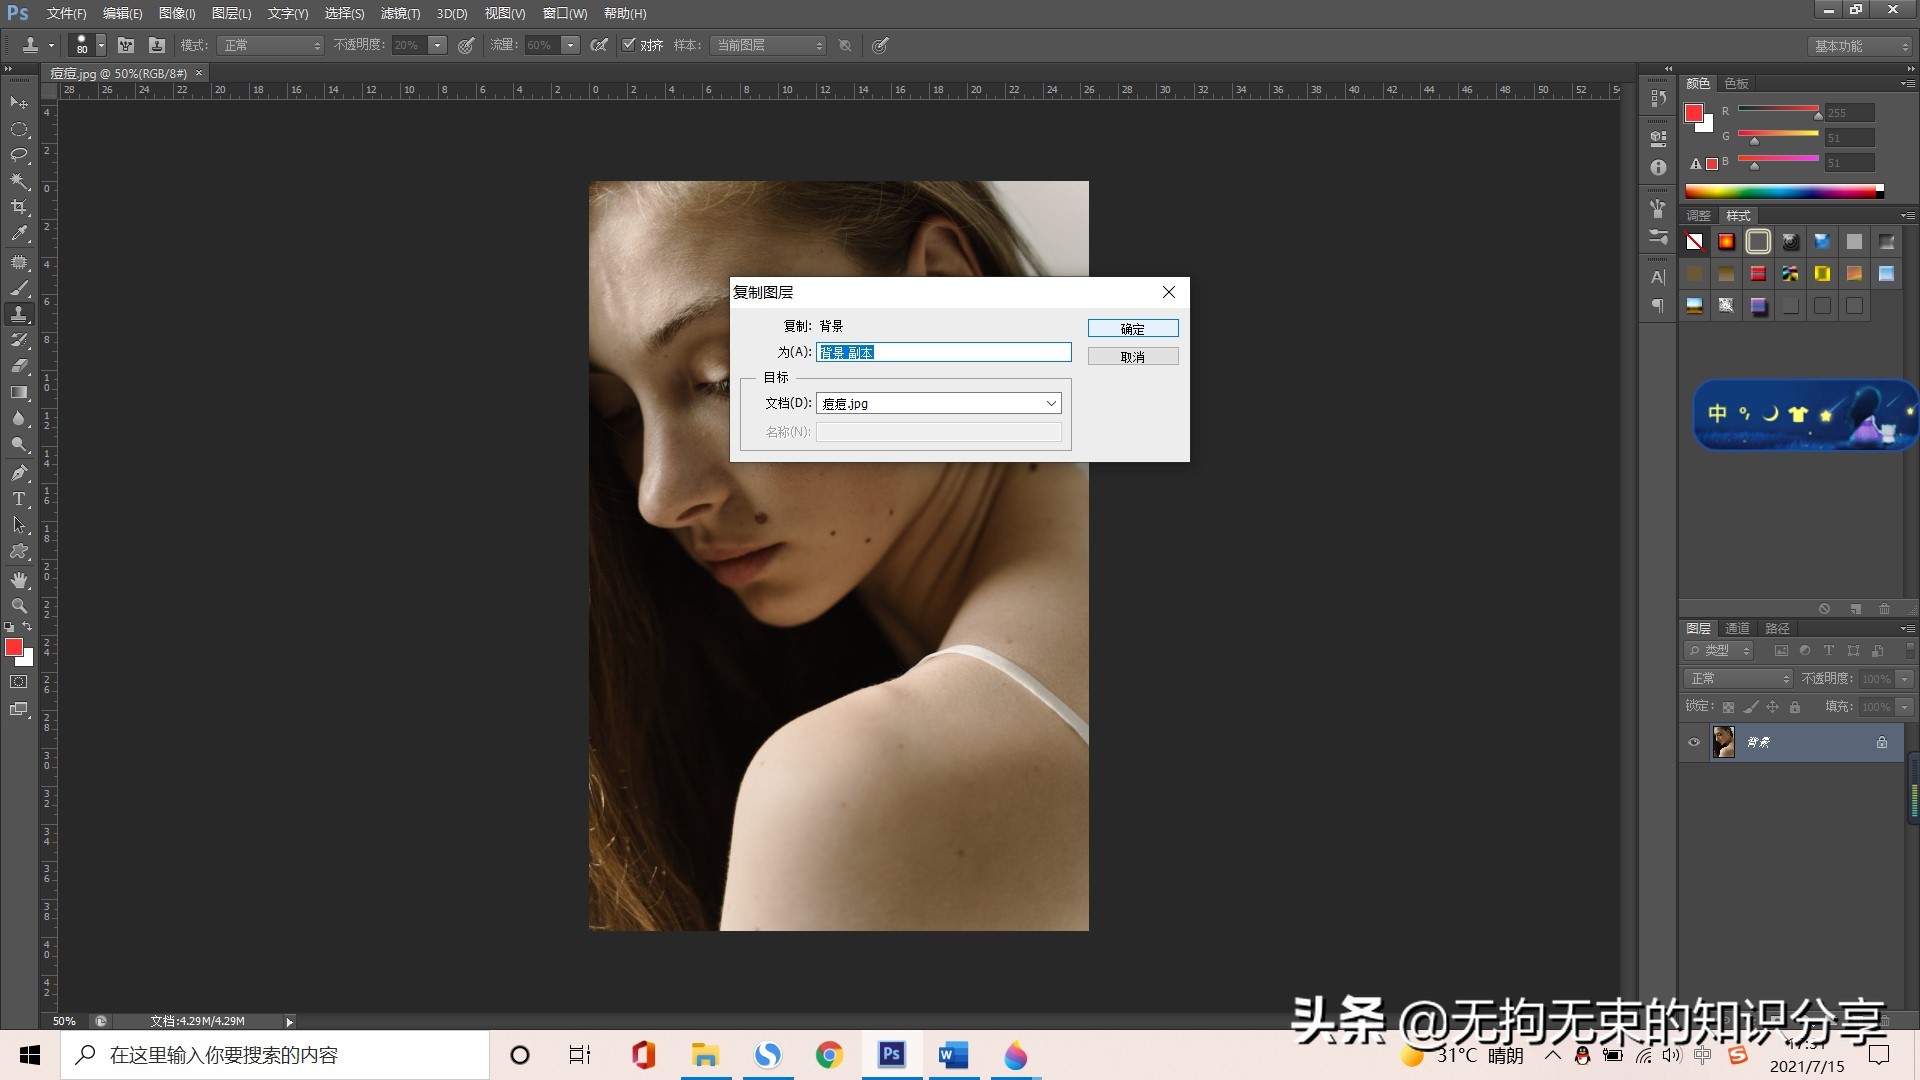Screen dimensions: 1920x1080
Task: Select the Pen tool
Action: click(x=19, y=473)
